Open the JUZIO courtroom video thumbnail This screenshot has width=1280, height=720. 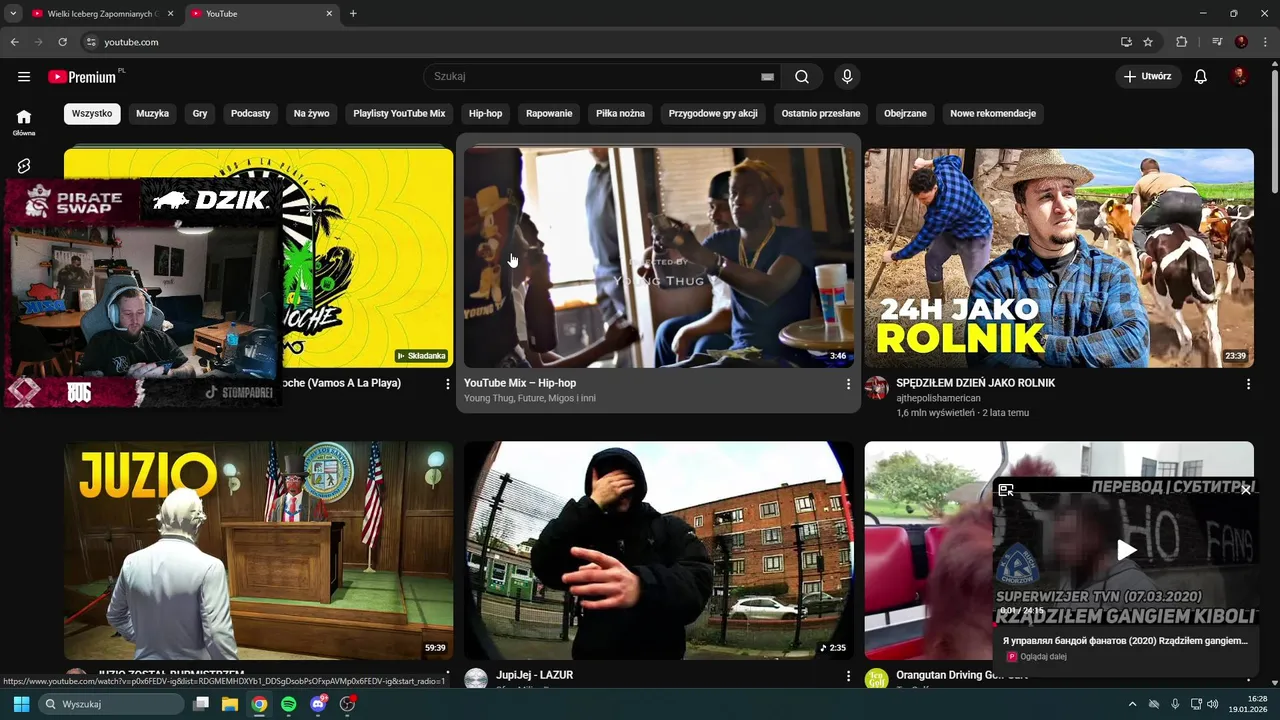pyautogui.click(x=258, y=551)
